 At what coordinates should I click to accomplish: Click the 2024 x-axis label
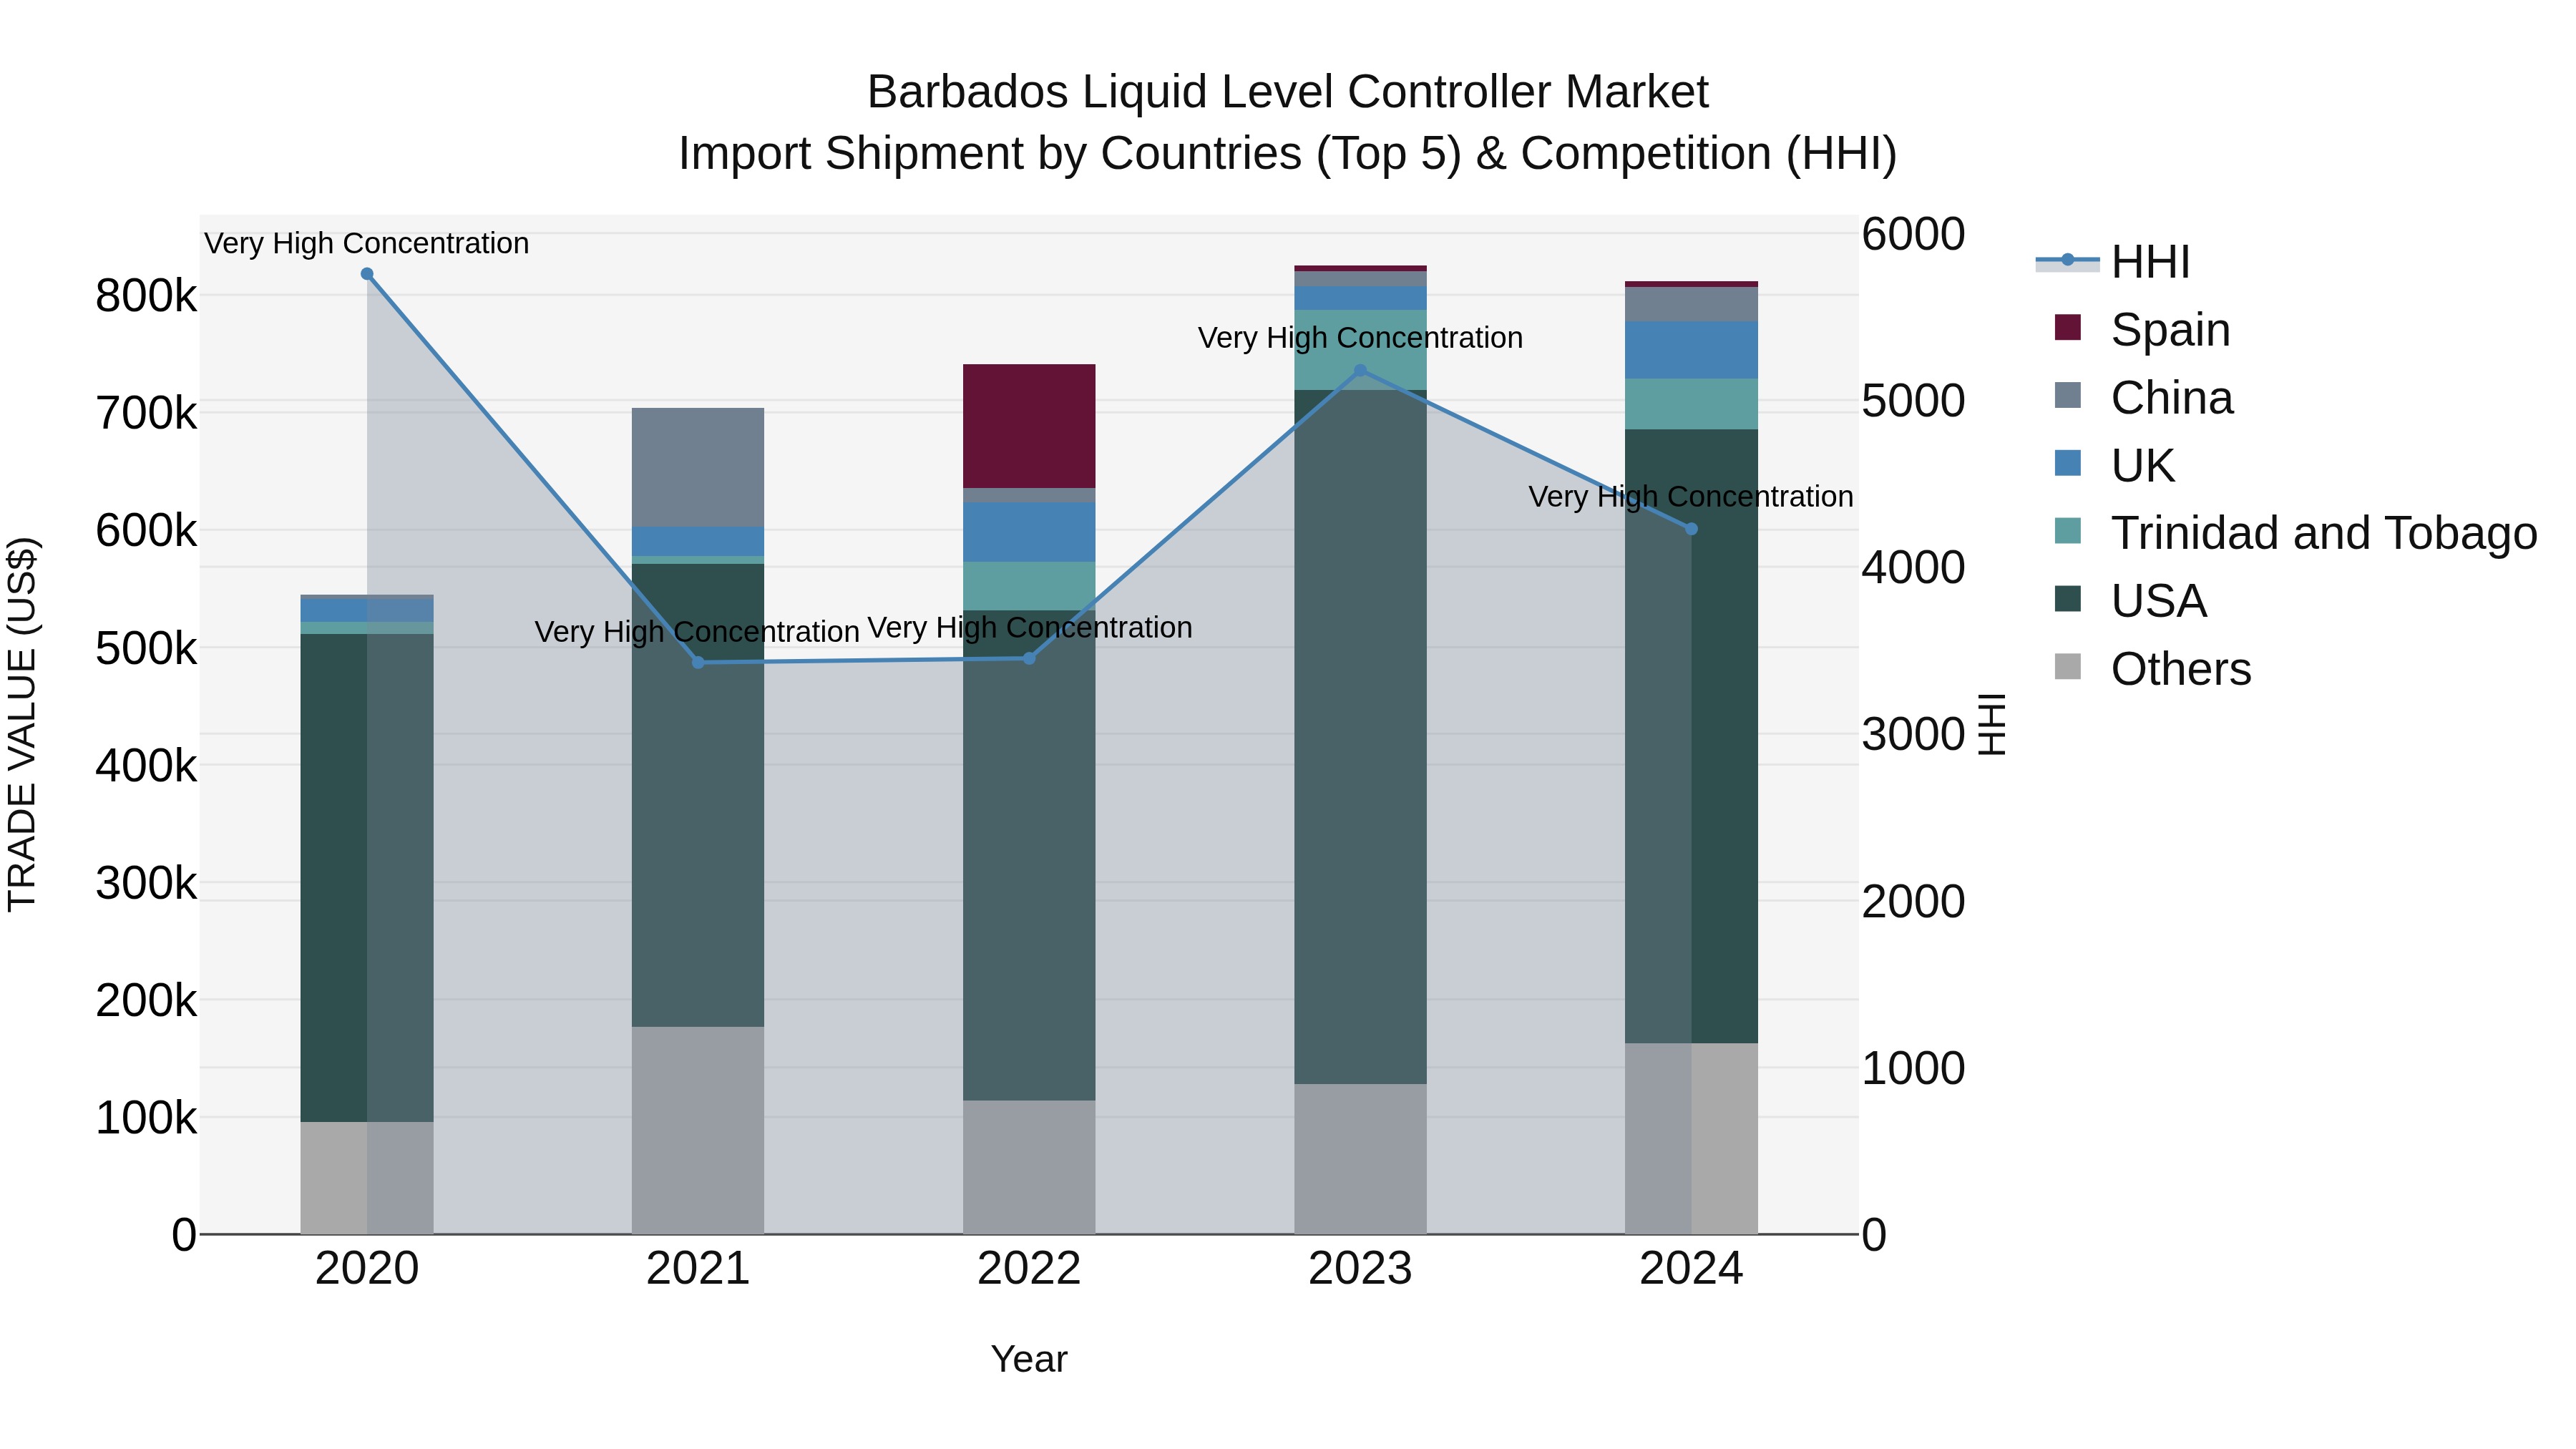(1691, 1269)
